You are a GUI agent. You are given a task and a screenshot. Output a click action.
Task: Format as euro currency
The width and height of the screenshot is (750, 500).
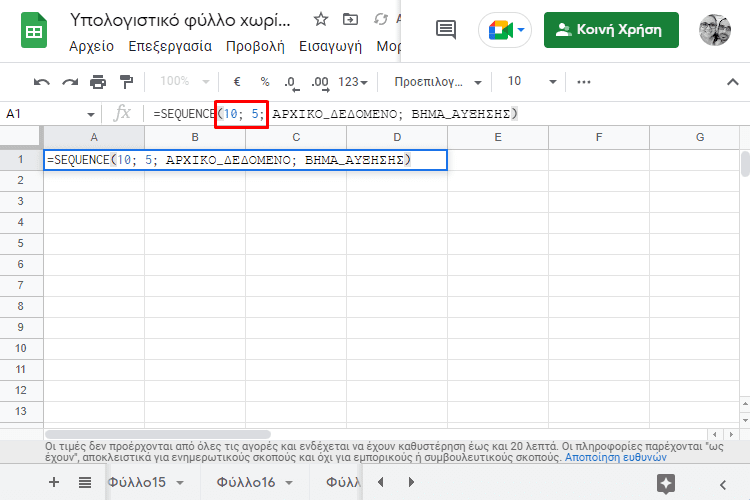coord(237,82)
